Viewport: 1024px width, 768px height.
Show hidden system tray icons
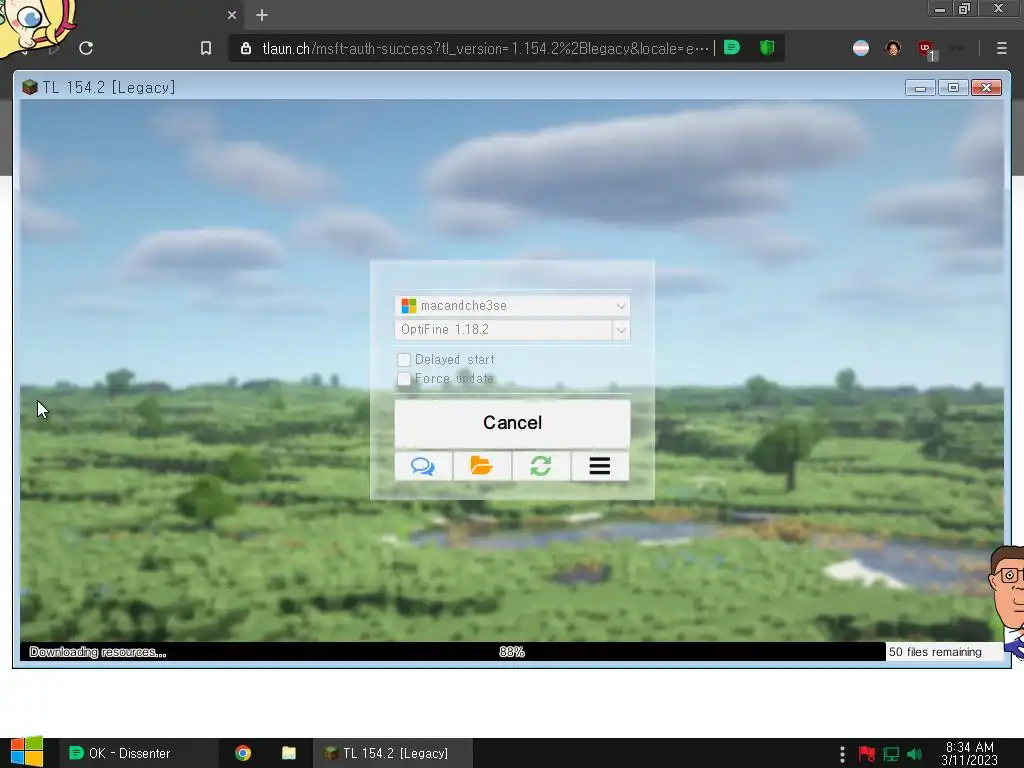[x=842, y=754]
